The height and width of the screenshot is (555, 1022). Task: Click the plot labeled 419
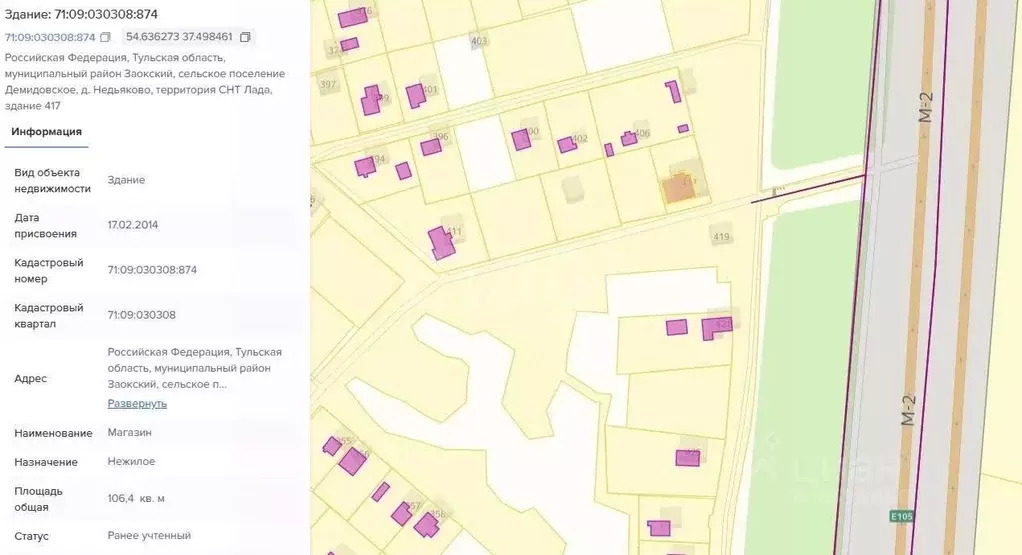[721, 237]
